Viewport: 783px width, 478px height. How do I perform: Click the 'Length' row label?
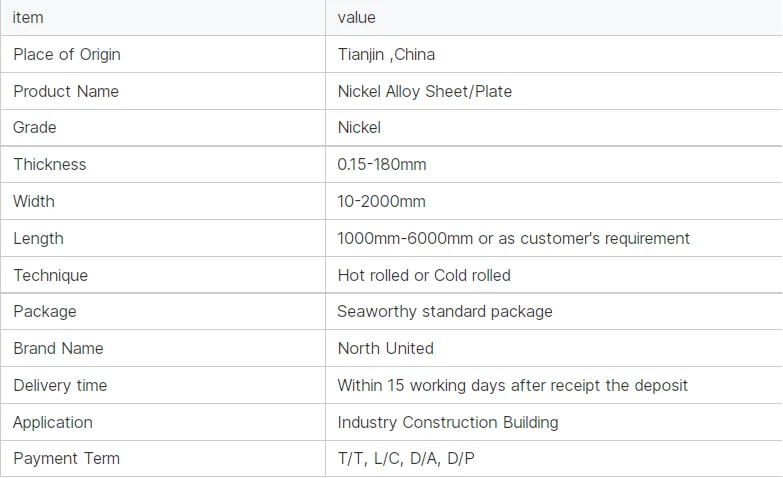(38, 238)
